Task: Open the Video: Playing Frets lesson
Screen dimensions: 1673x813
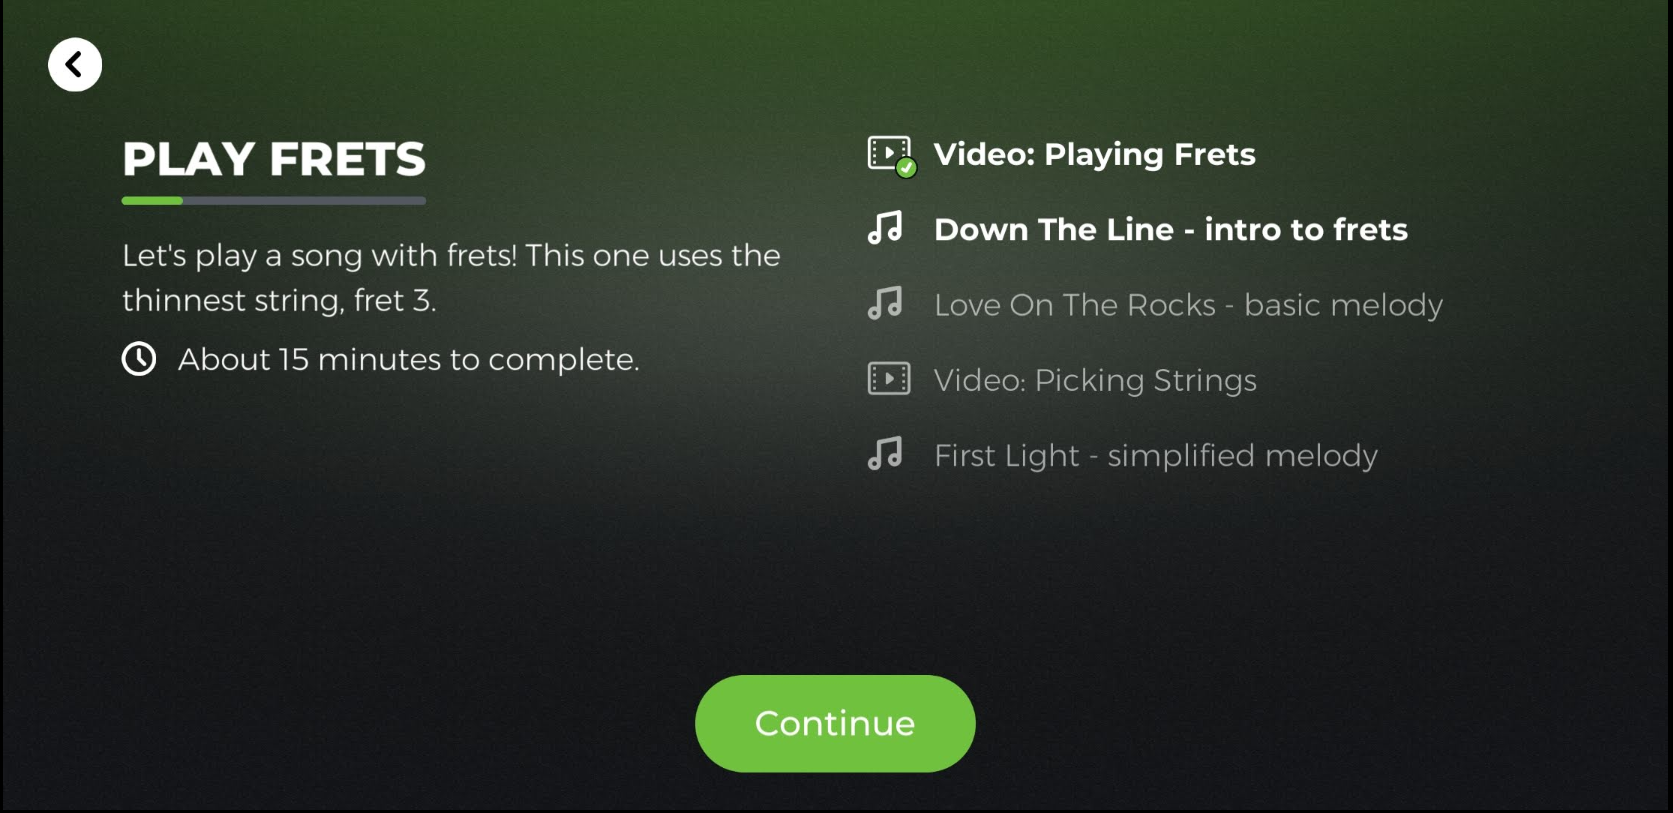Action: [1094, 154]
